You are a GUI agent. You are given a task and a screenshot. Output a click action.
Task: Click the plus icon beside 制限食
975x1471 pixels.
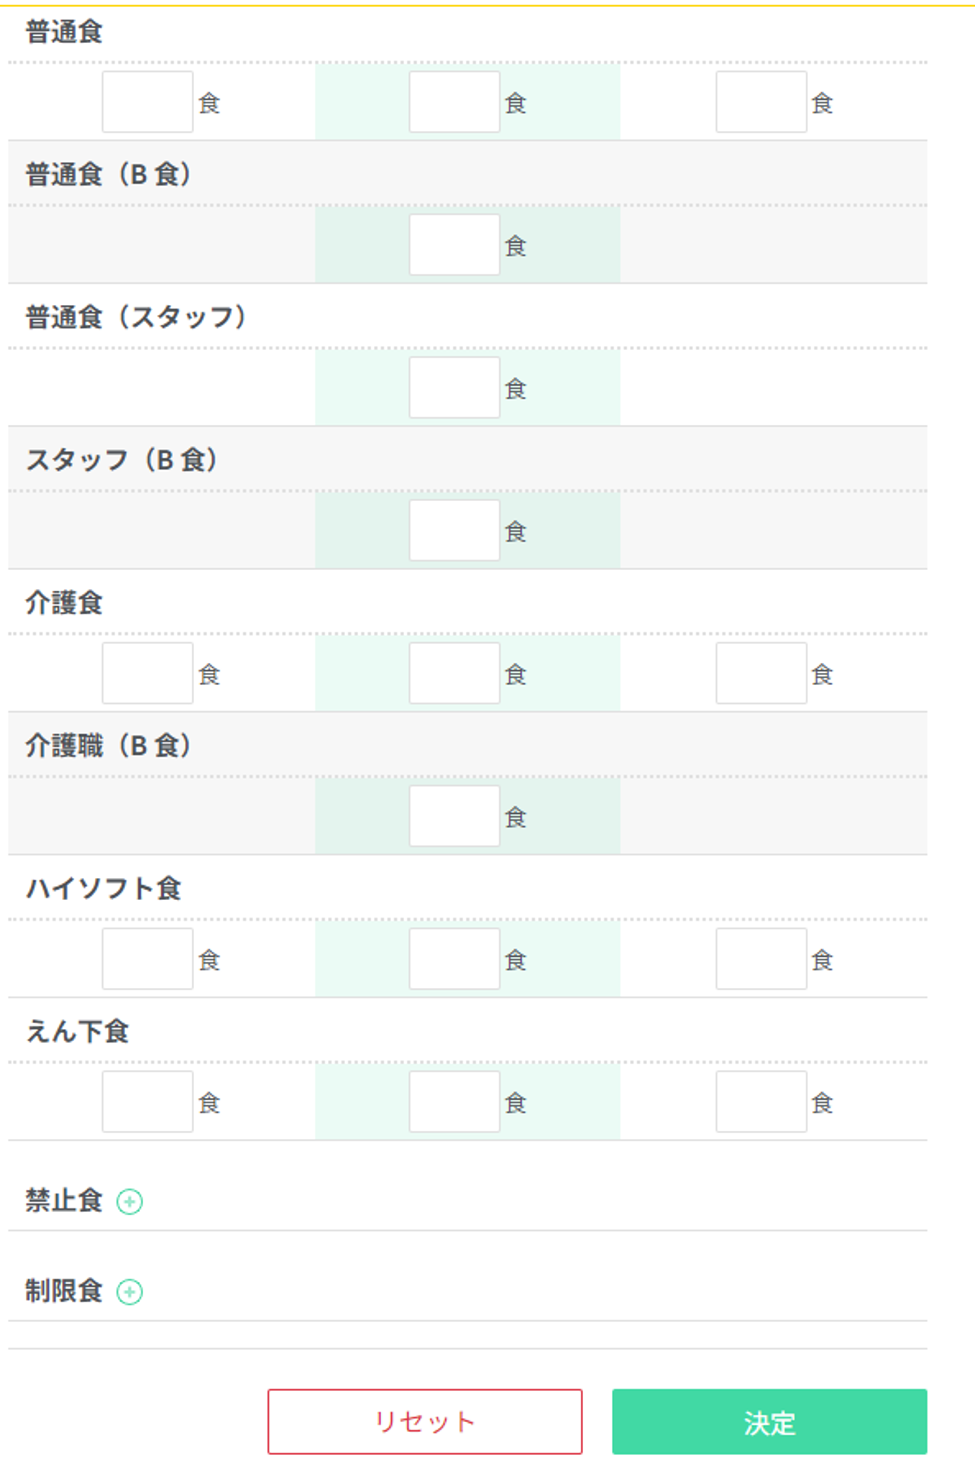[130, 1292]
